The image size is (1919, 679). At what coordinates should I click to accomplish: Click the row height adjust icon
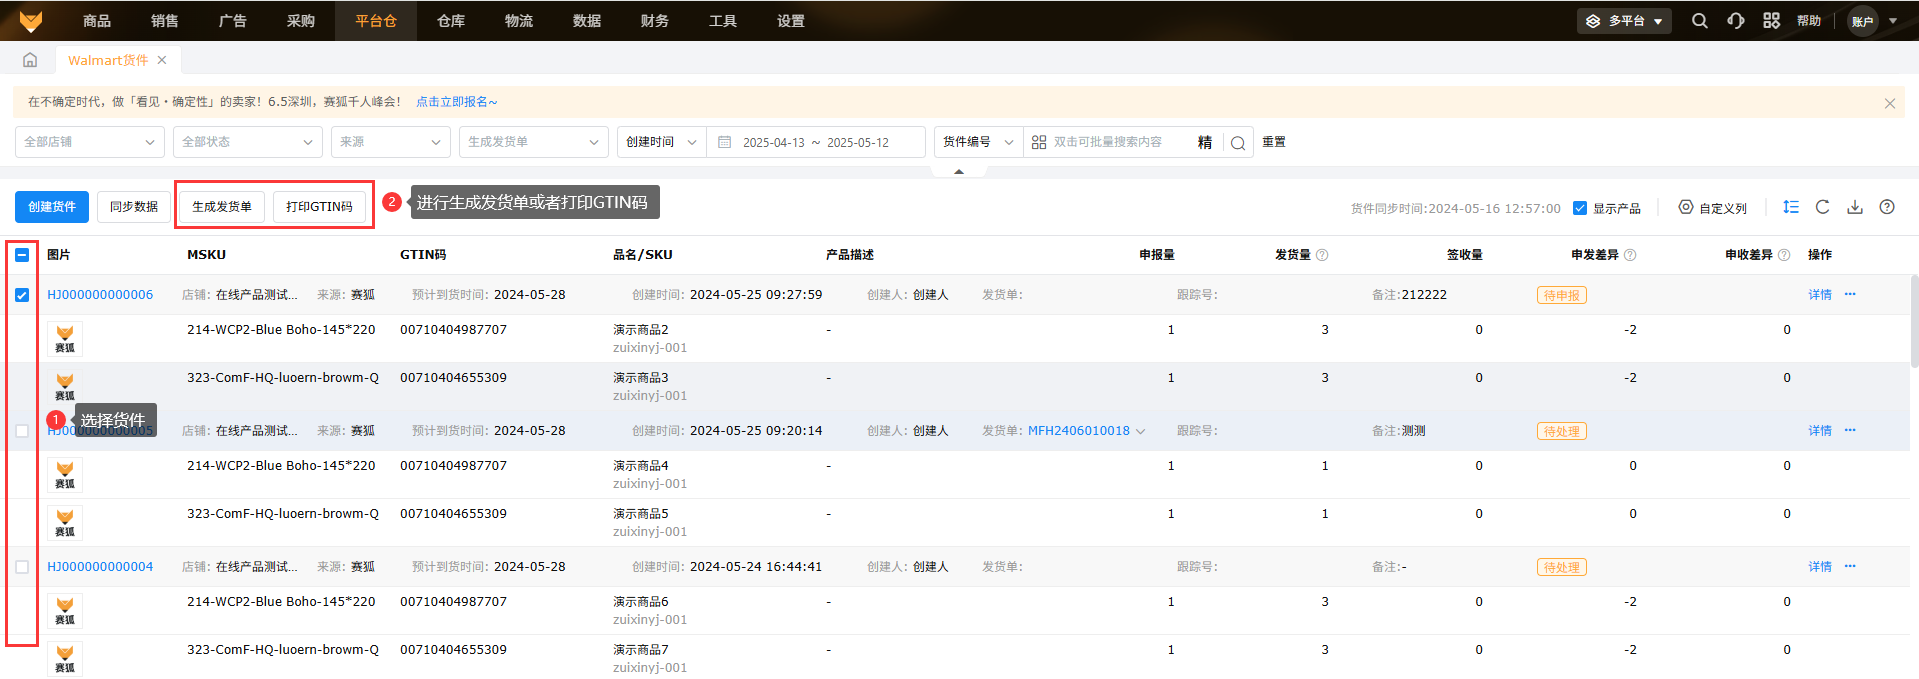1790,207
